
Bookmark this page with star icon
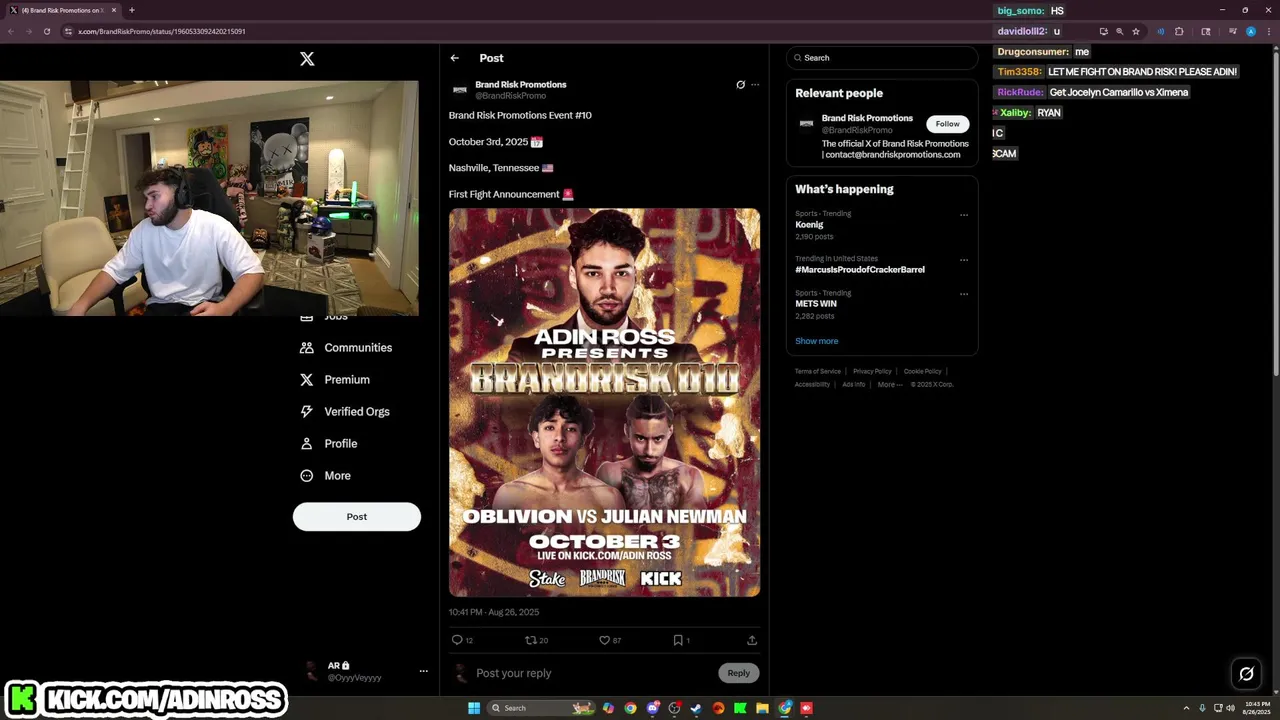click(1136, 31)
